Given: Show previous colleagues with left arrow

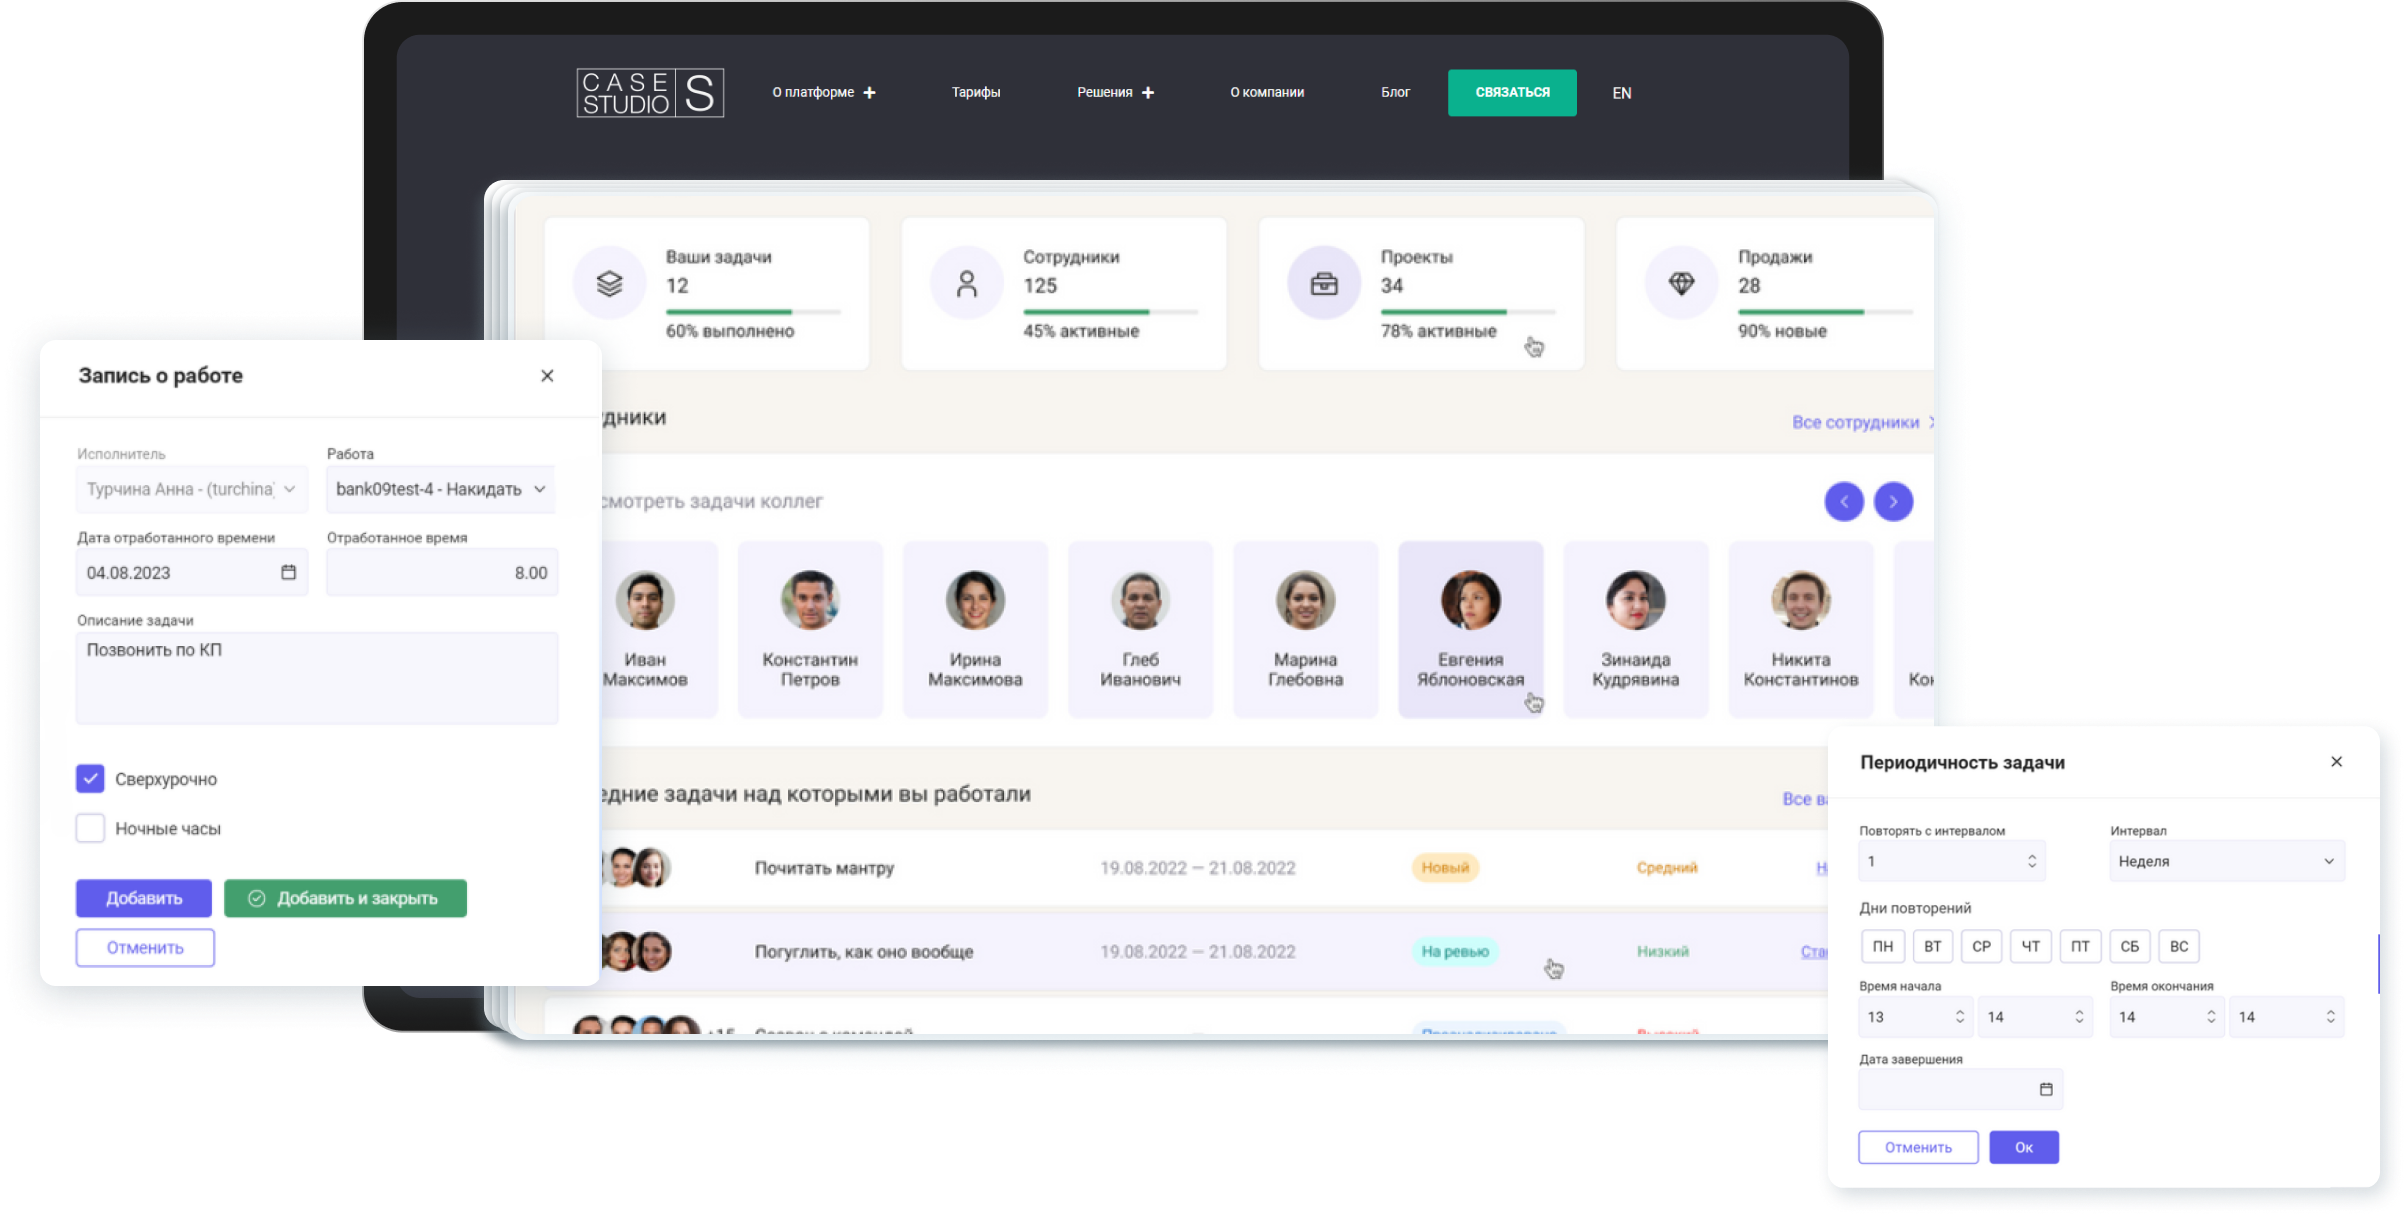Looking at the screenshot, I should [x=1843, y=501].
